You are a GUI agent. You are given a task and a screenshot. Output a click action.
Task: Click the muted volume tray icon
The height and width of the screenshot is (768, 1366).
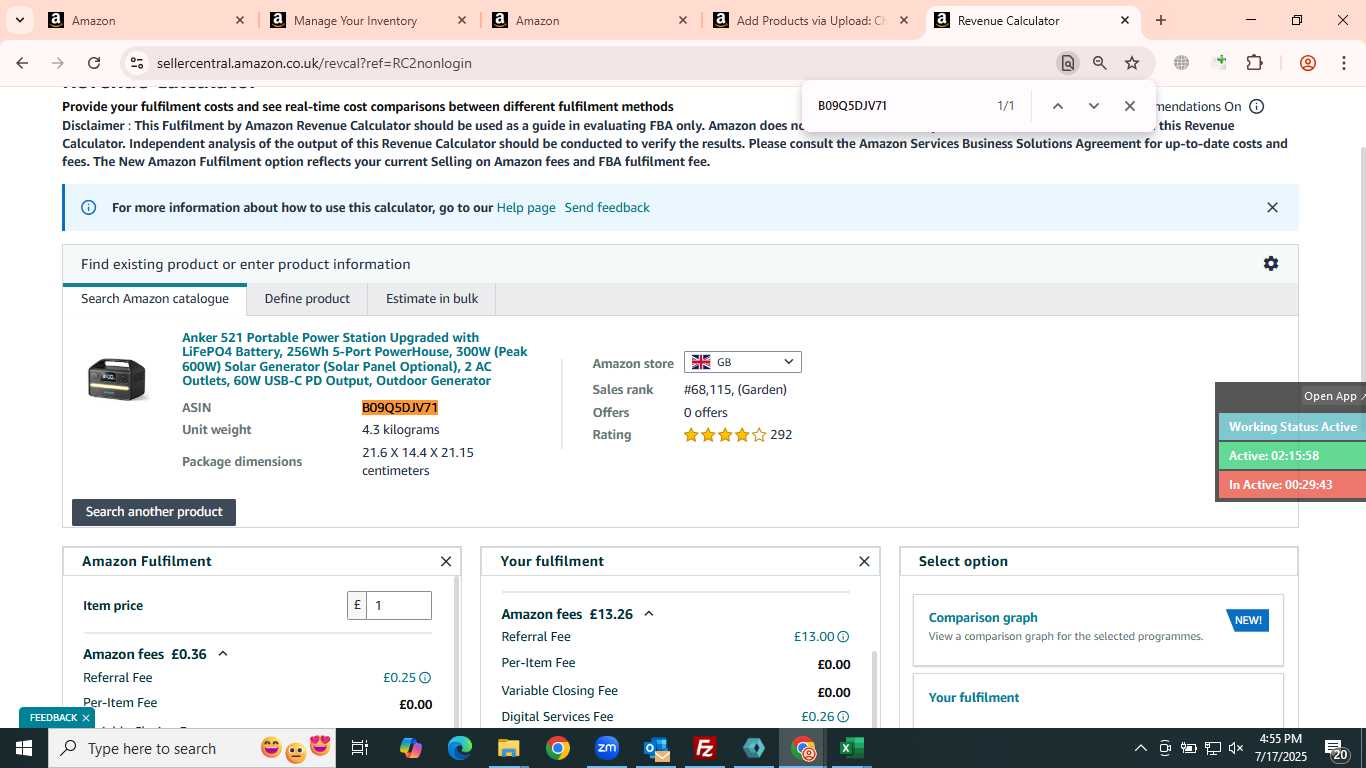click(x=1236, y=748)
